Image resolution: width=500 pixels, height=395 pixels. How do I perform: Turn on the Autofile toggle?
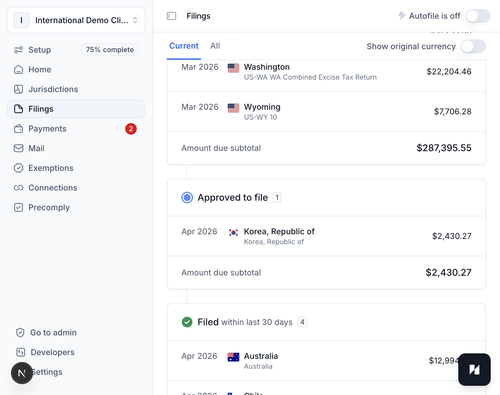click(x=478, y=16)
